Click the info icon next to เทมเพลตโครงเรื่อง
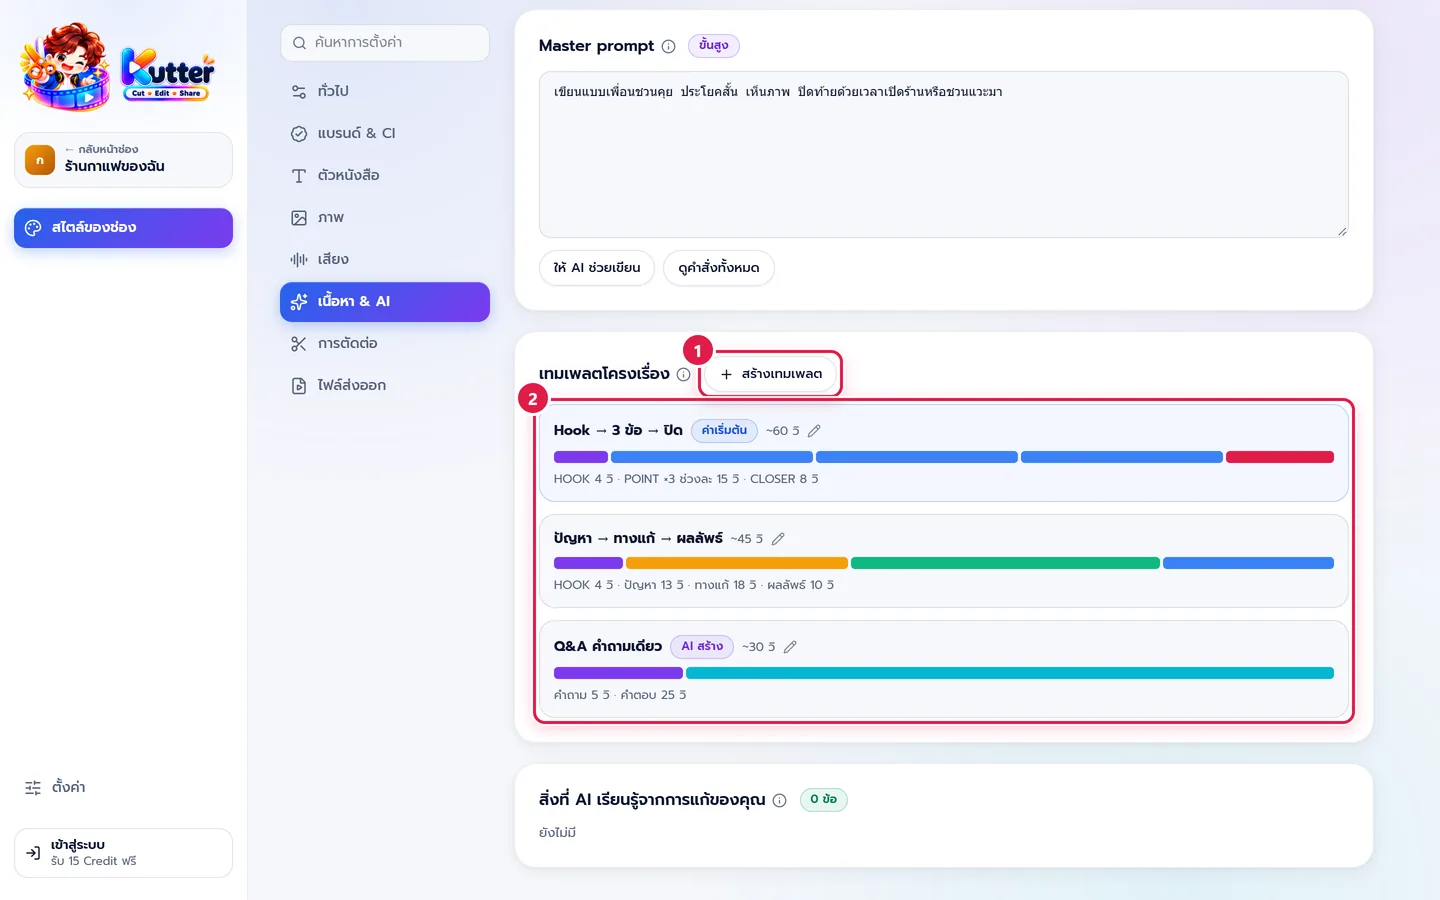Screen dimensions: 1440x900 [683, 374]
